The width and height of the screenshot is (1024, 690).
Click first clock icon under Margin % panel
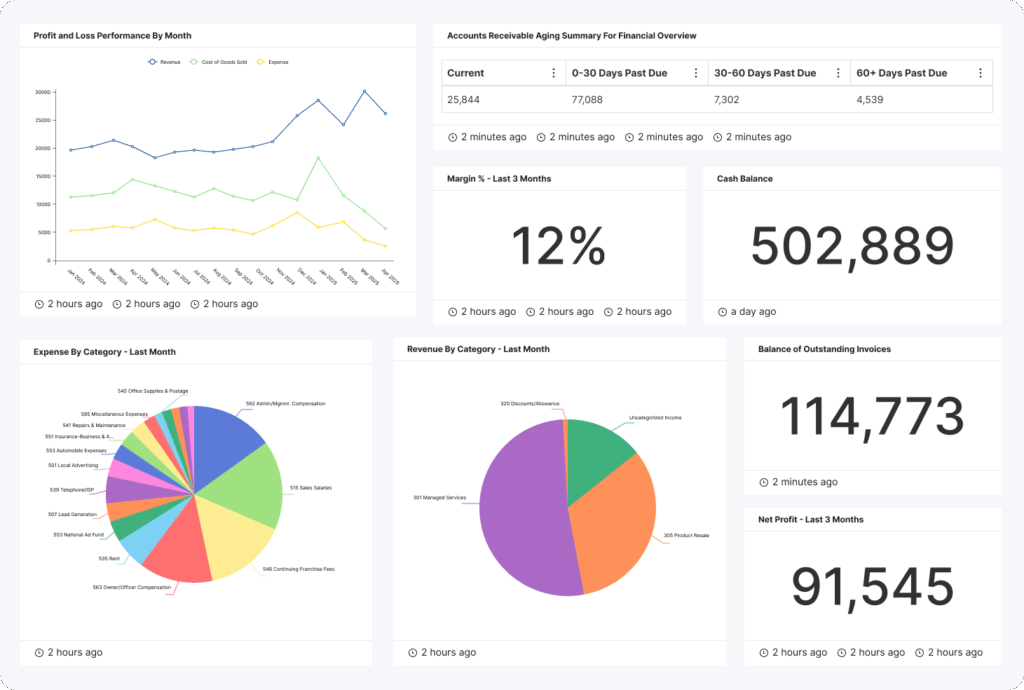coord(453,312)
